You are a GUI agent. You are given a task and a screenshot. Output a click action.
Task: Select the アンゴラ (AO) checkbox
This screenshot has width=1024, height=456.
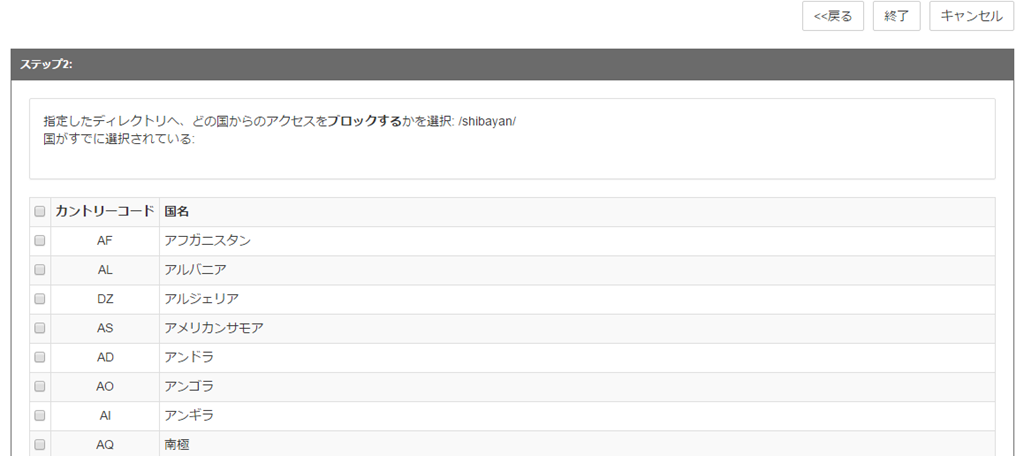coord(40,386)
